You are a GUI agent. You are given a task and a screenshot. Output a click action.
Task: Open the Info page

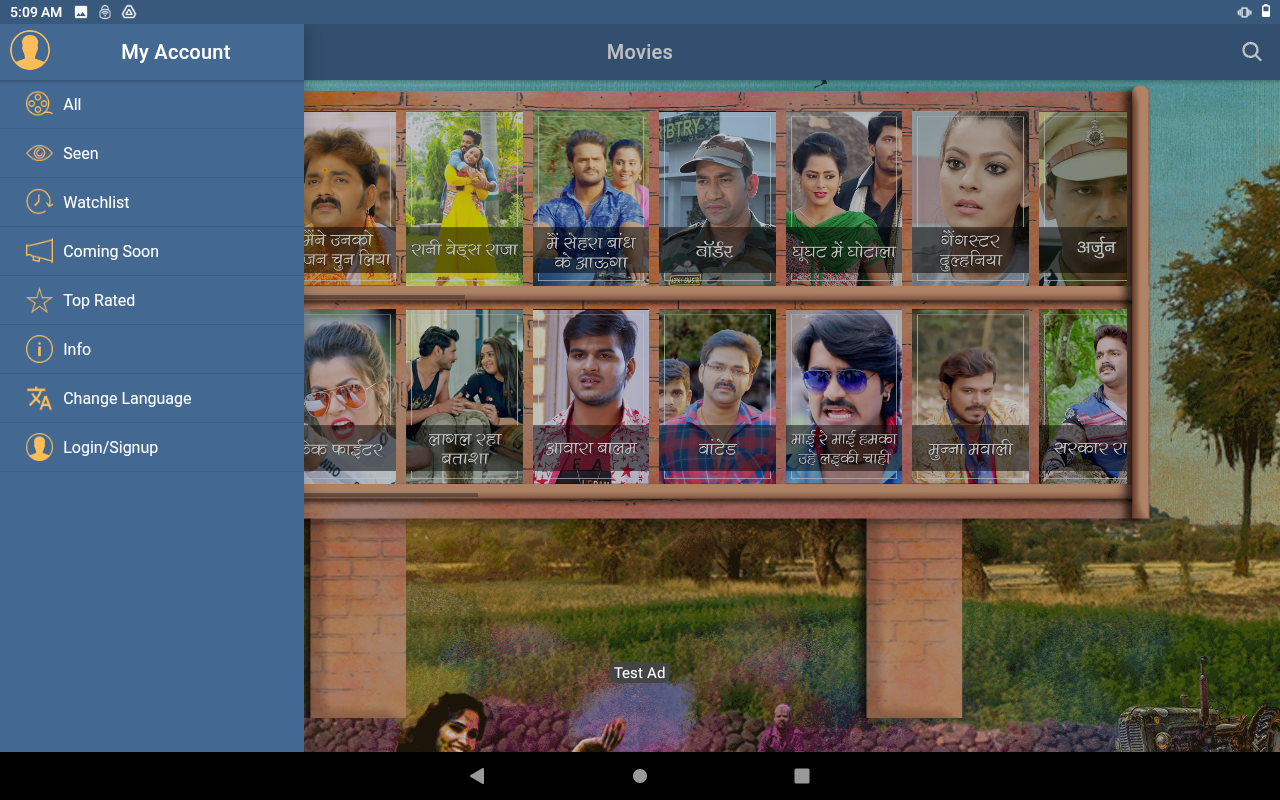[152, 349]
